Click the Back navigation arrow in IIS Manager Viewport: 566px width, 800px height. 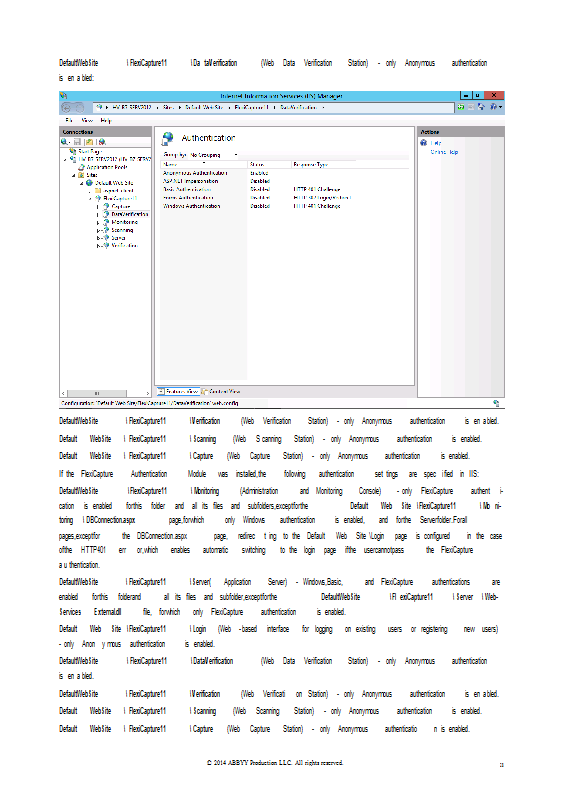[x=66, y=108]
